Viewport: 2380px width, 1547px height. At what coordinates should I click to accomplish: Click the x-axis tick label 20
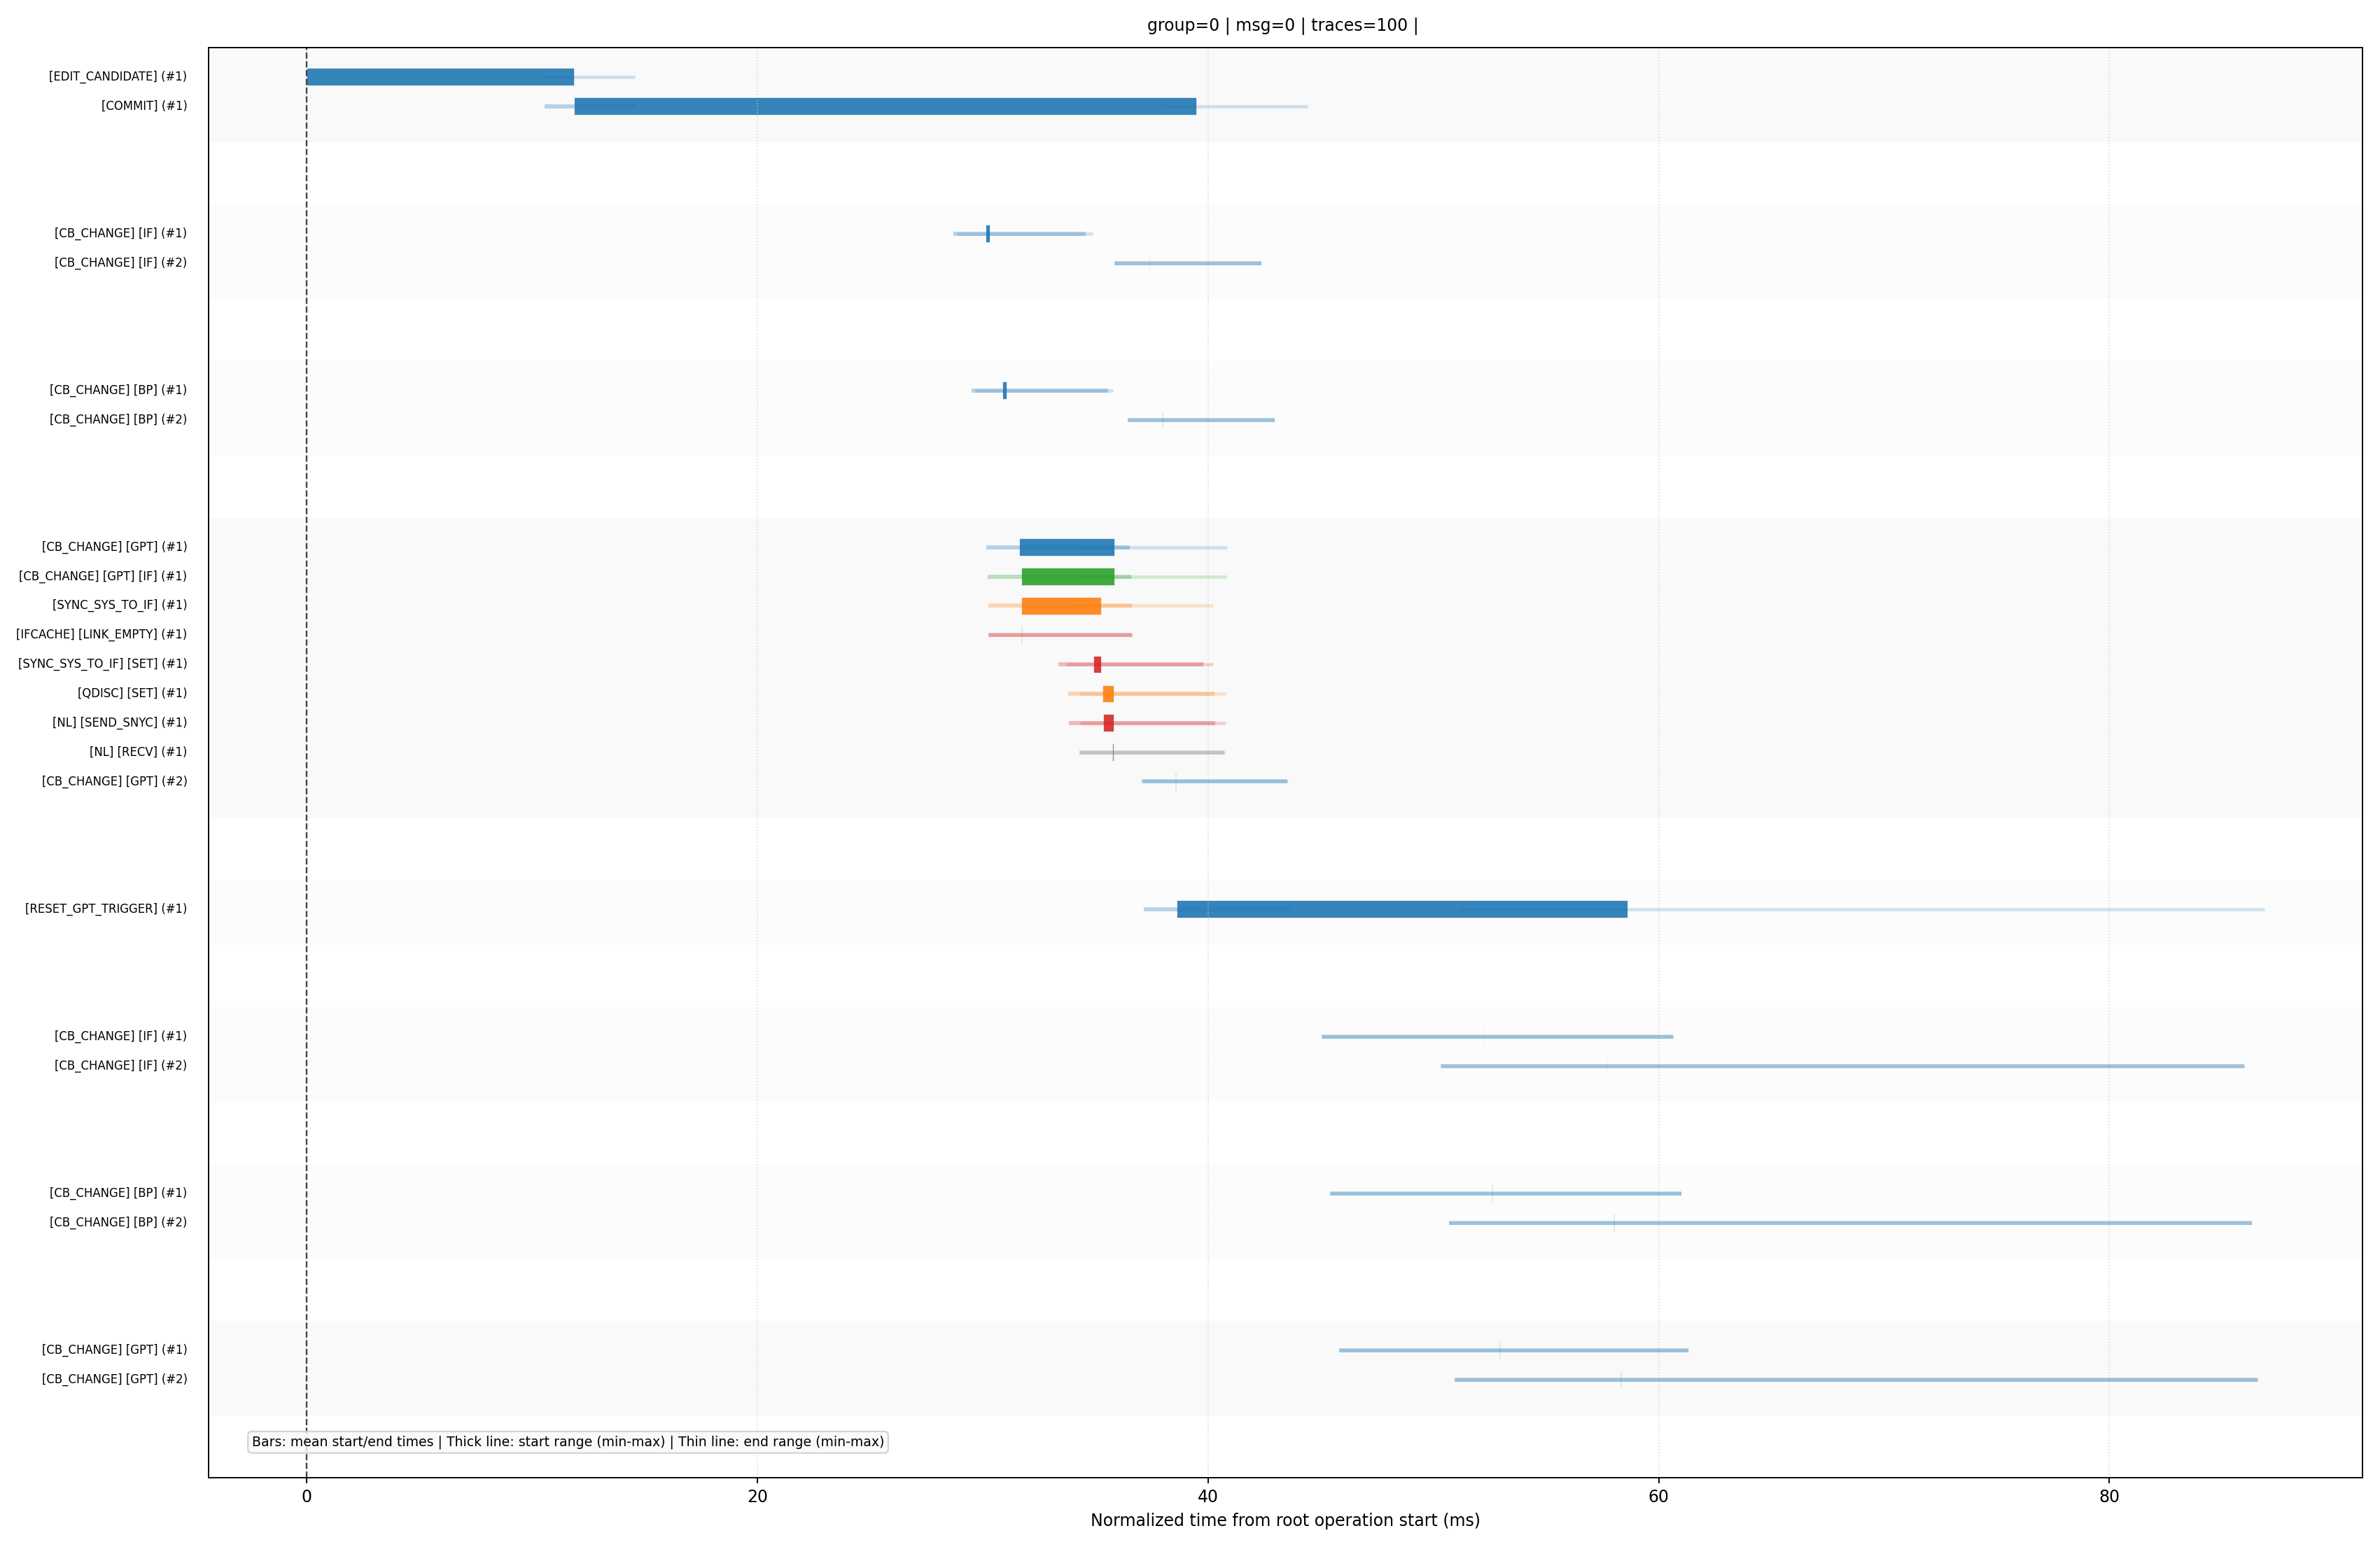[x=757, y=1497]
